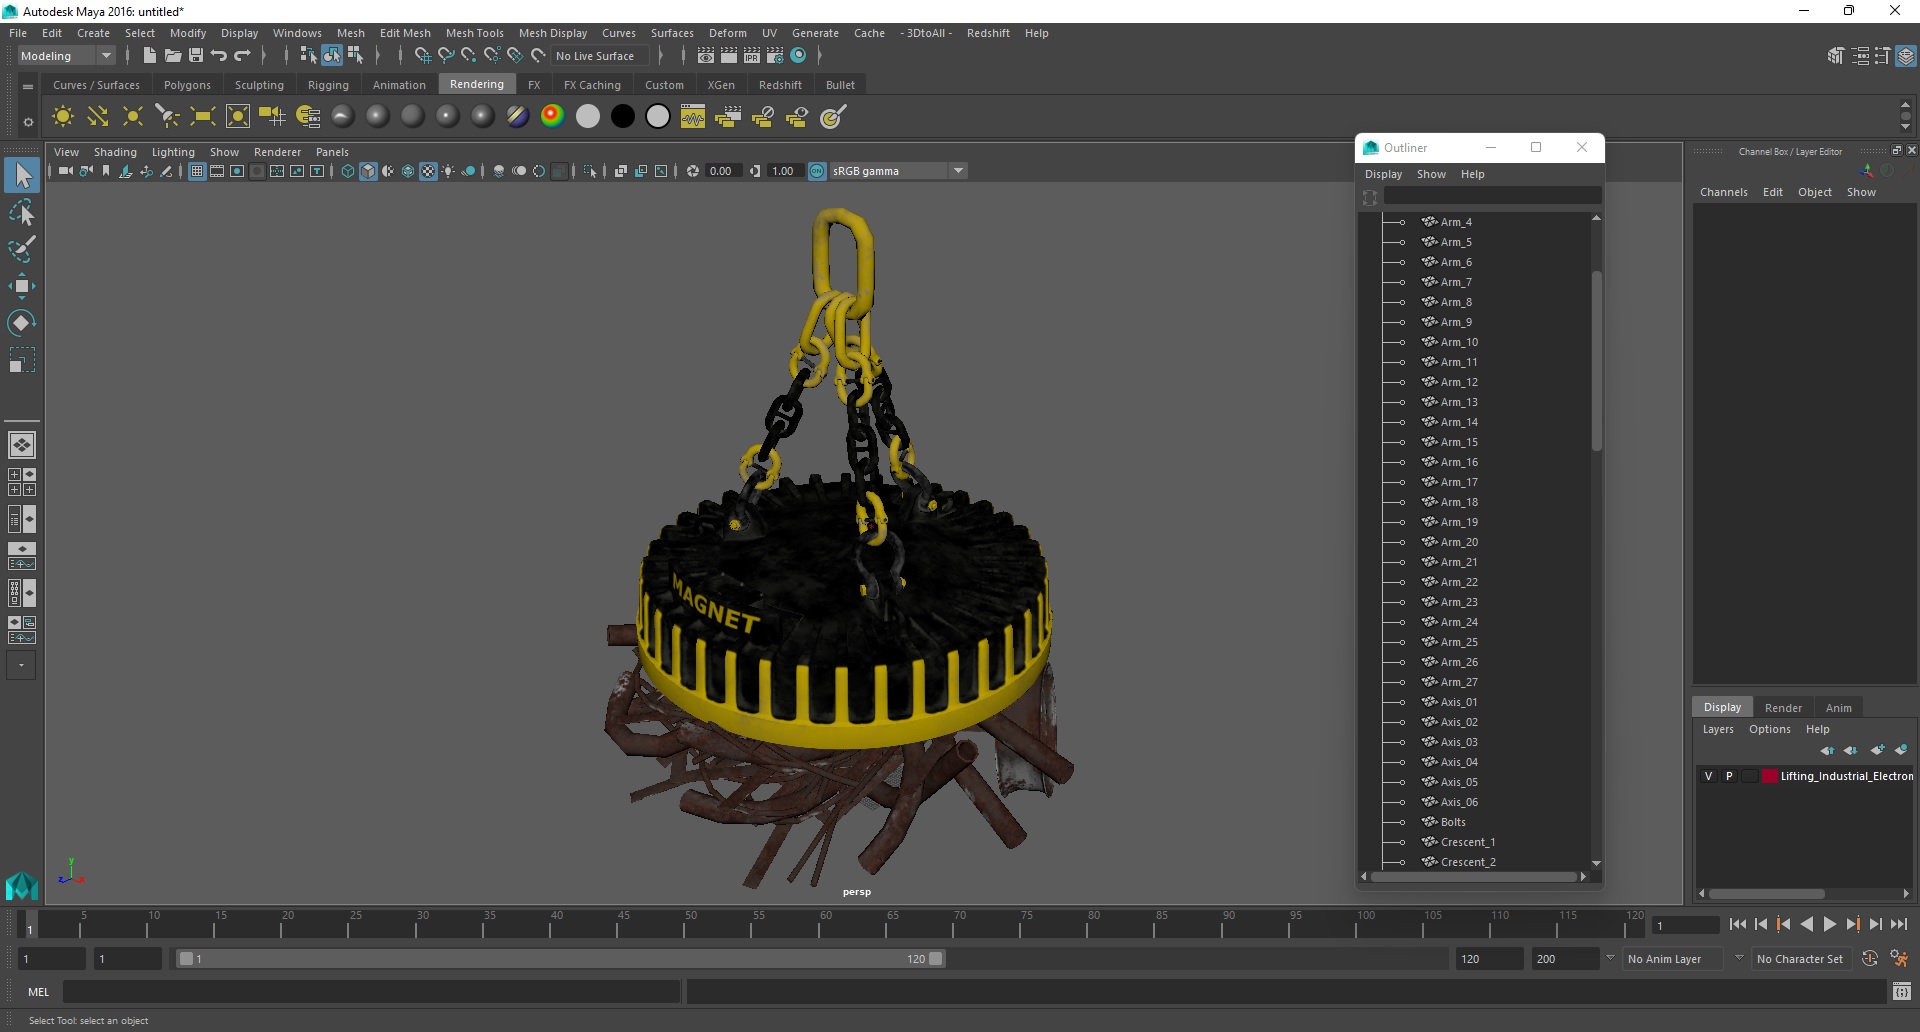1920x1032 pixels.
Task: Expand the Arm_4 node in Outliner
Action: pyautogui.click(x=1401, y=222)
